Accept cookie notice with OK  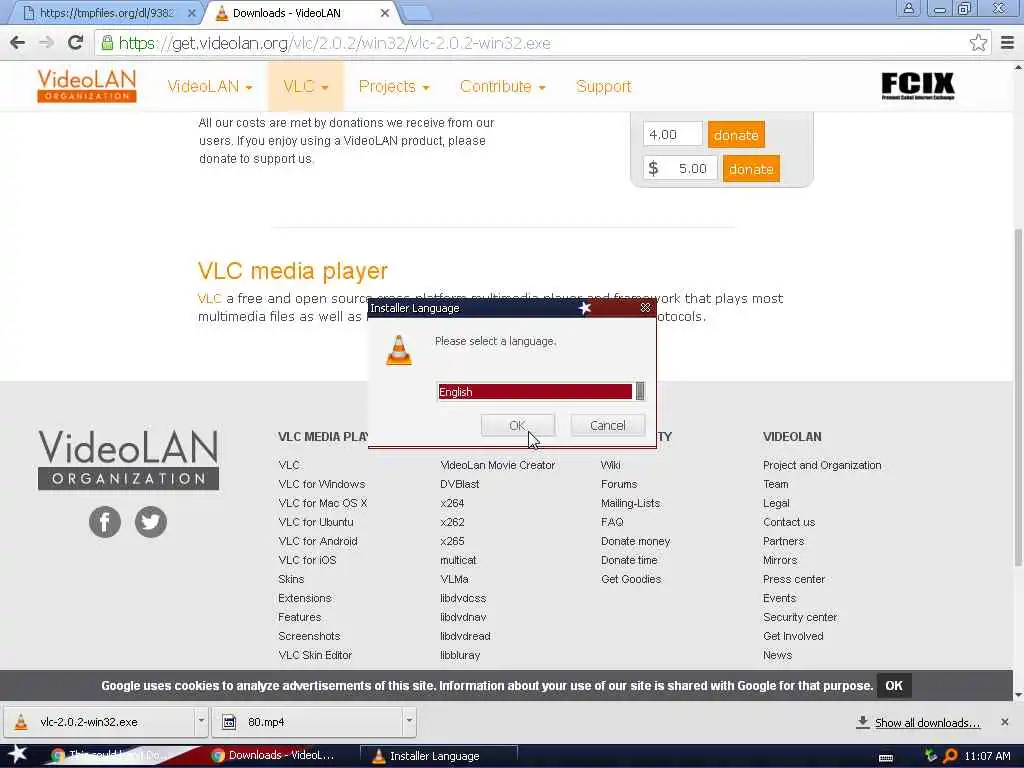pos(893,686)
